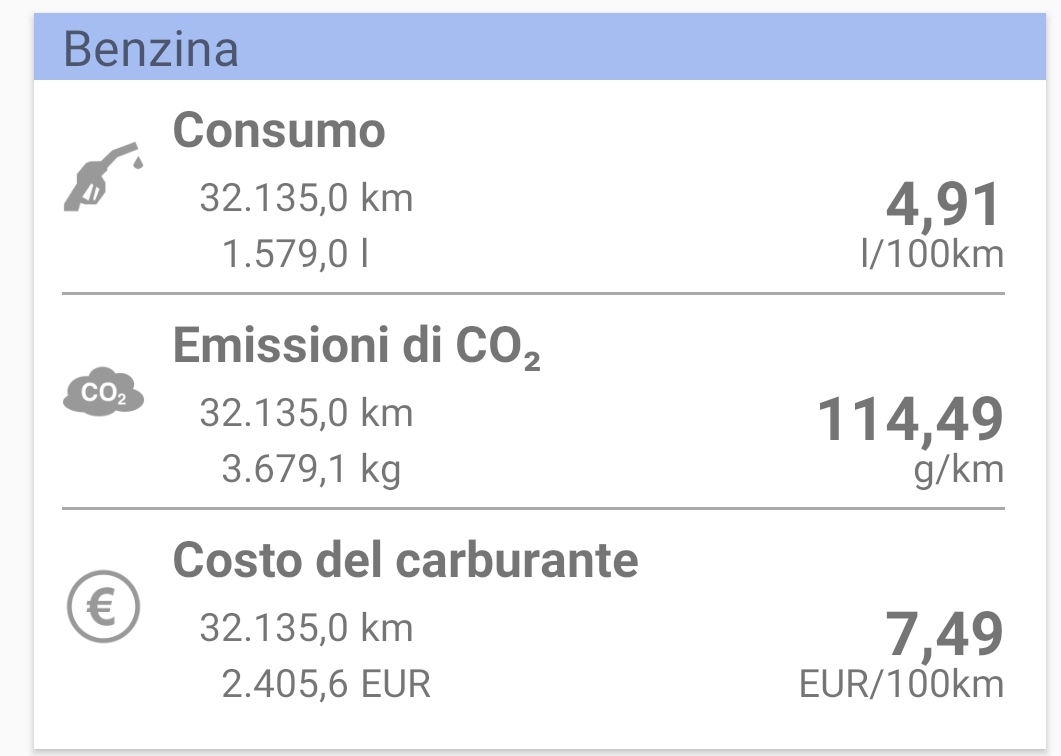
Task: Click the 32.135,0 km under Consumo
Action: click(306, 198)
